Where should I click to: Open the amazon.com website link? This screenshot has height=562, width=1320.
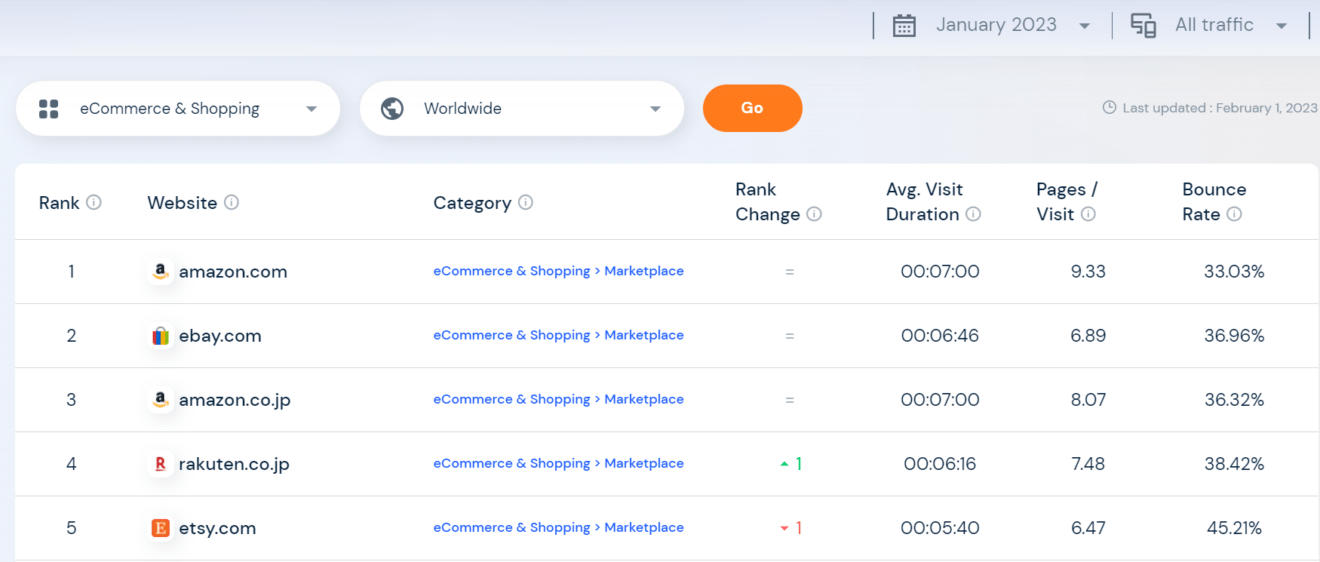[233, 272]
